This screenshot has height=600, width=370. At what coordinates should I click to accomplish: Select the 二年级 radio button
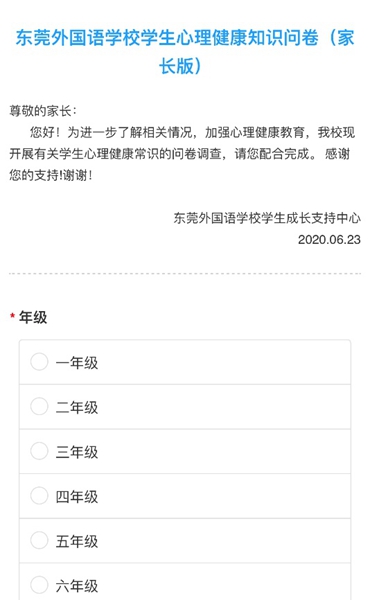click(39, 406)
